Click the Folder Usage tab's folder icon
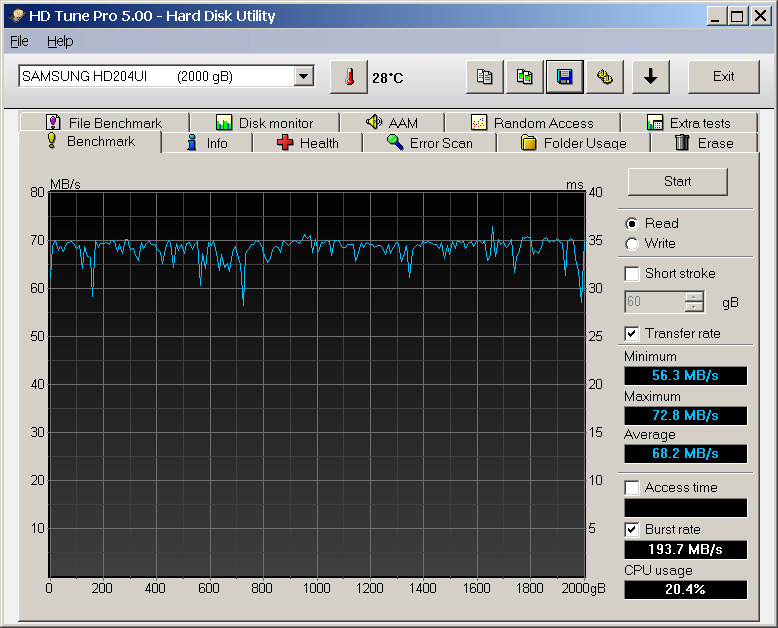 (528, 143)
